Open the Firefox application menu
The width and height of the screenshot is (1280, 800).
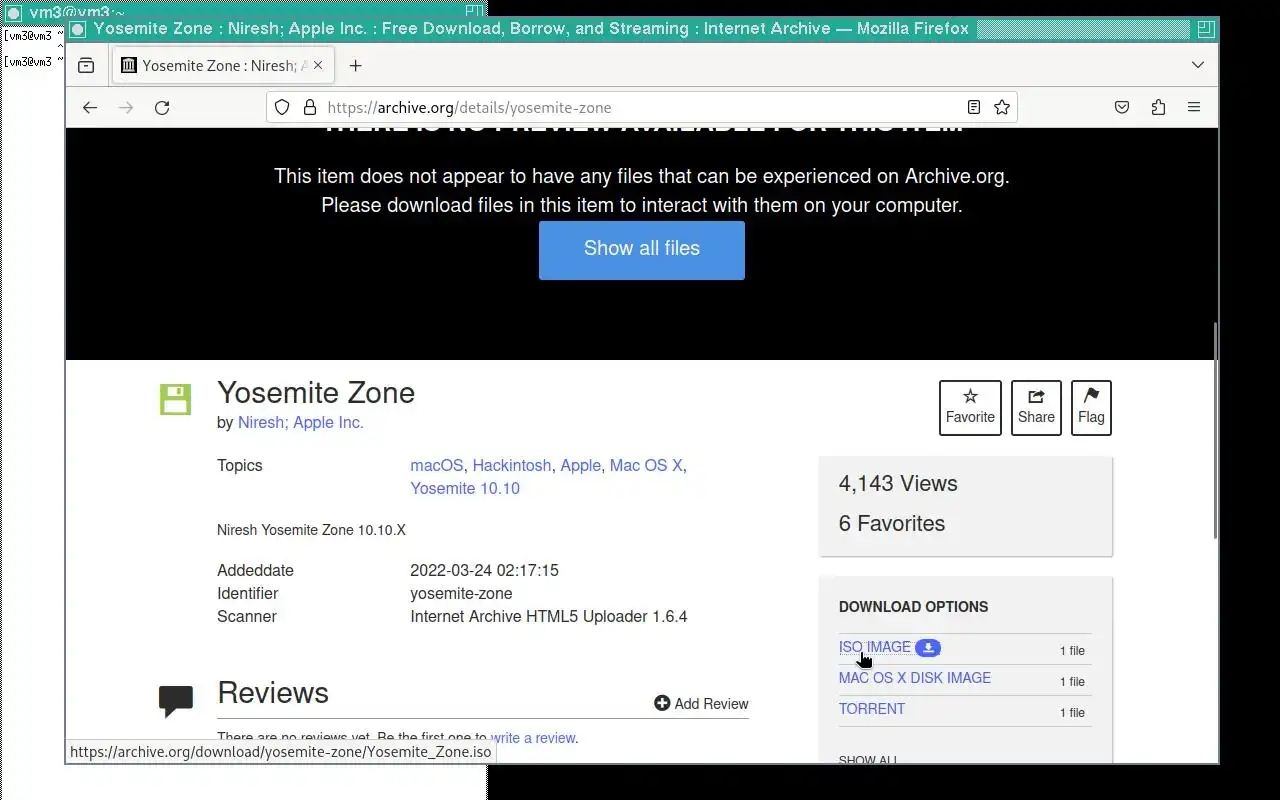point(1194,107)
